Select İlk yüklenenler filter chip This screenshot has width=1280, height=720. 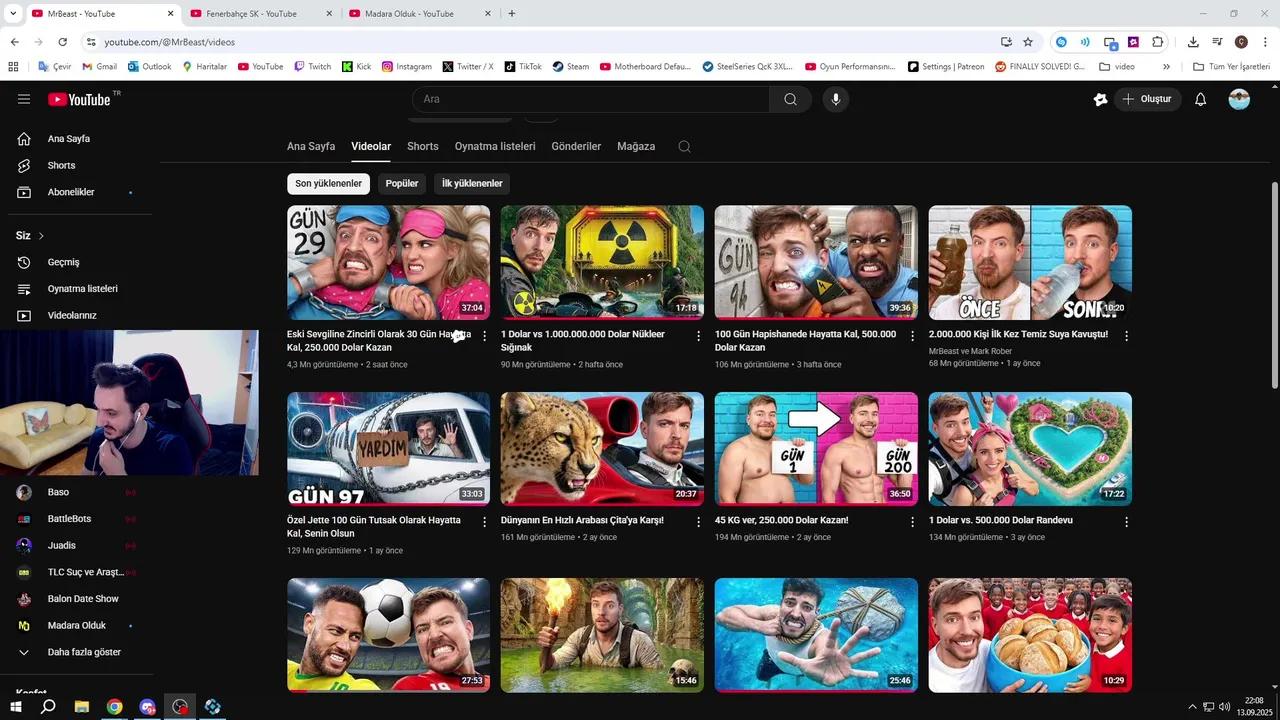472,184
